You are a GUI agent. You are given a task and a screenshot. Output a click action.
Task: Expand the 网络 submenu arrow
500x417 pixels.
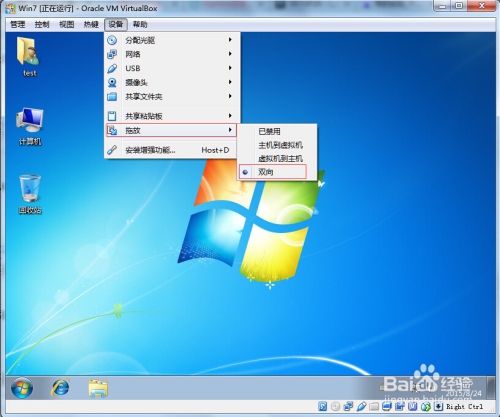pos(230,54)
